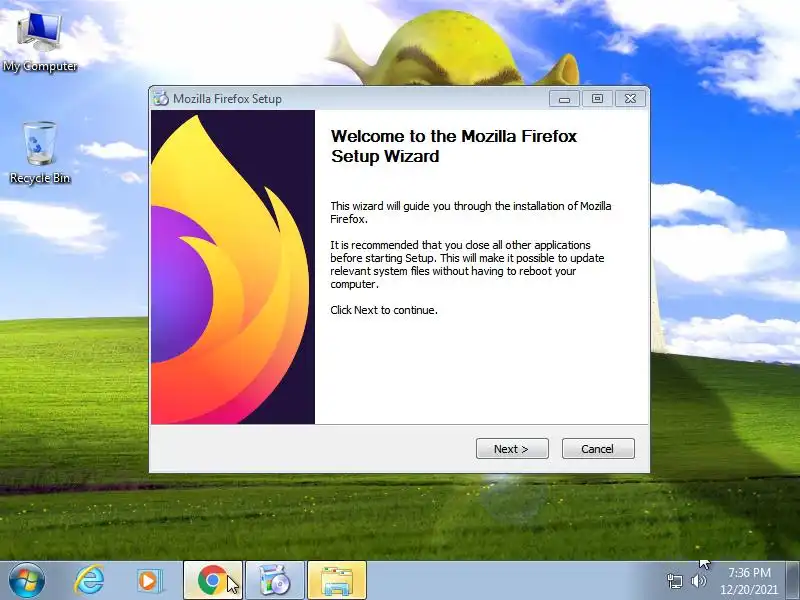Click the Next button in Firefox Setup

(x=512, y=448)
